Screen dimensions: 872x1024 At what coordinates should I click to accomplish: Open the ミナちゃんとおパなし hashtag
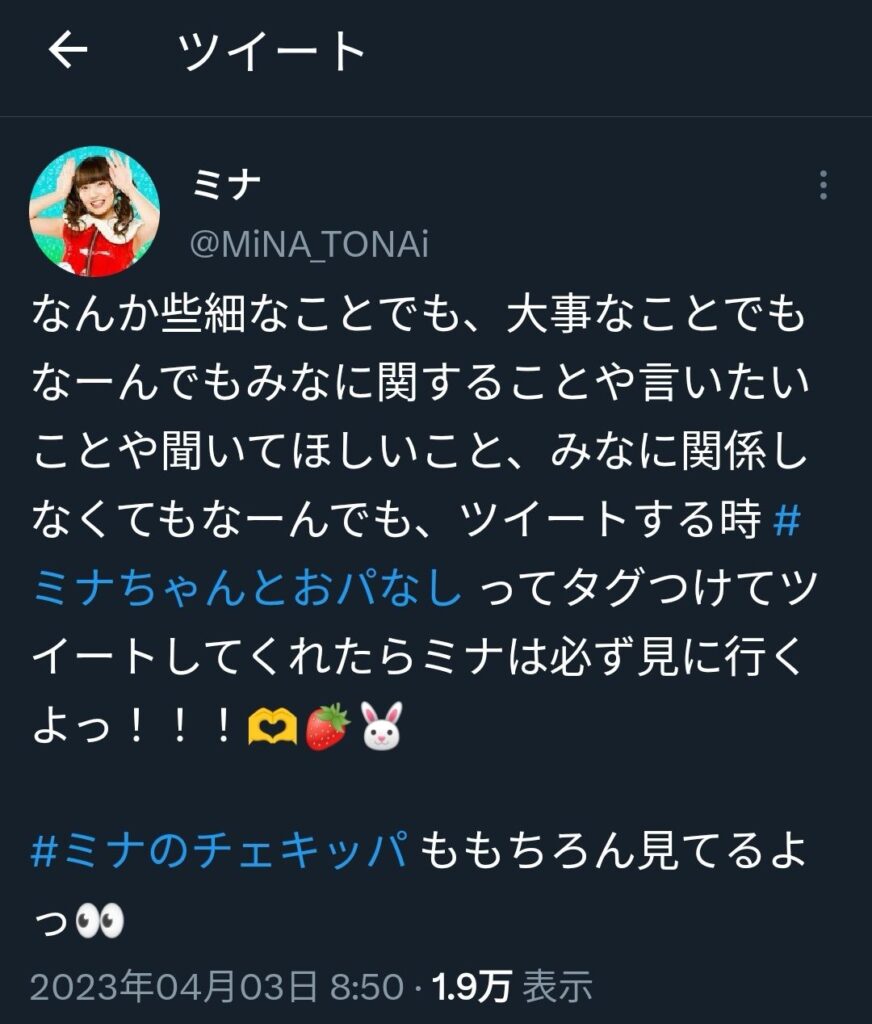(x=248, y=587)
